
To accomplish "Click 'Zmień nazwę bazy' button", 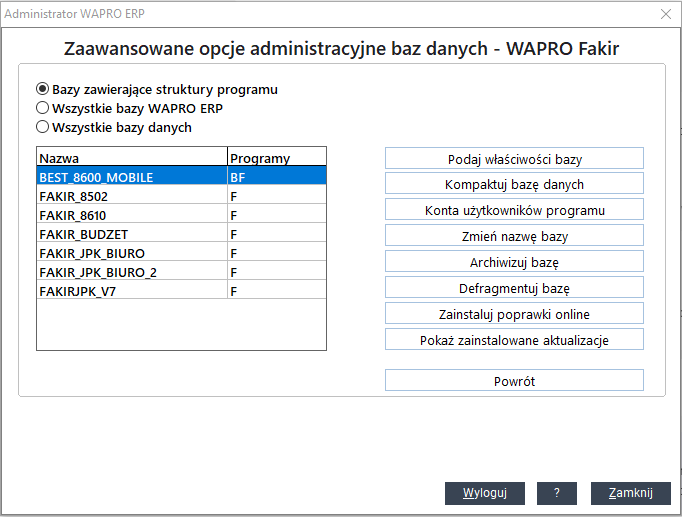I will 514,236.
